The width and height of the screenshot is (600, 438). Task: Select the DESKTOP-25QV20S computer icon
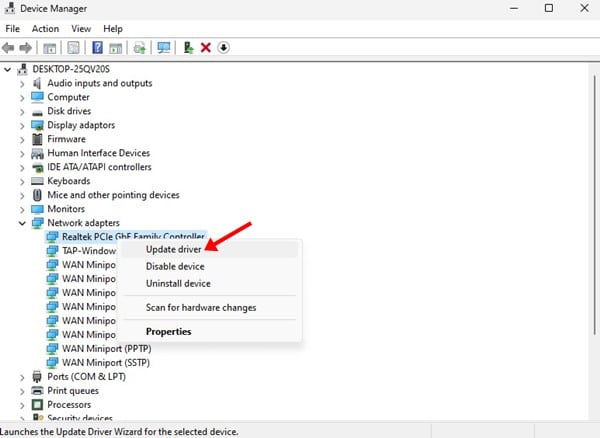point(23,69)
